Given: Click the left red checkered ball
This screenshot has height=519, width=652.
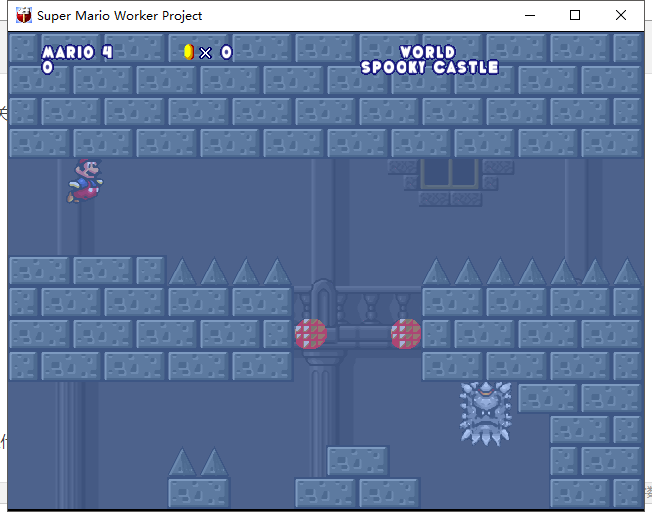Looking at the screenshot, I should pyautogui.click(x=311, y=333).
